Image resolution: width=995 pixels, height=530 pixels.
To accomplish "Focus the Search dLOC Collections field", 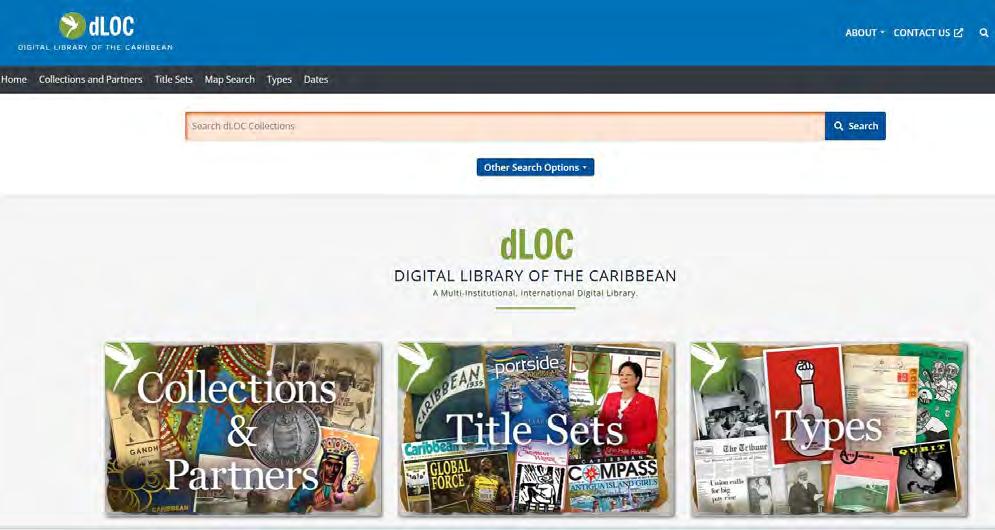I will [x=505, y=126].
